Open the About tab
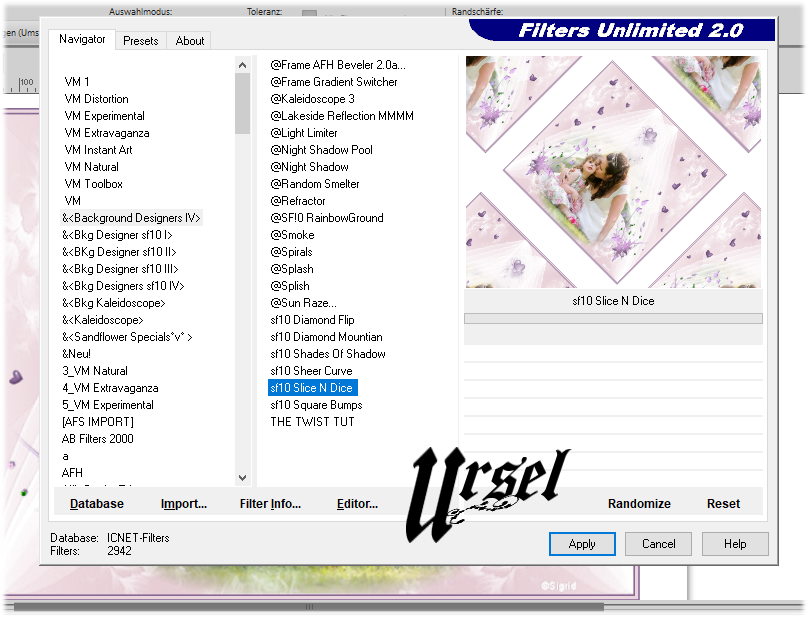This screenshot has width=808, height=617. coord(190,41)
